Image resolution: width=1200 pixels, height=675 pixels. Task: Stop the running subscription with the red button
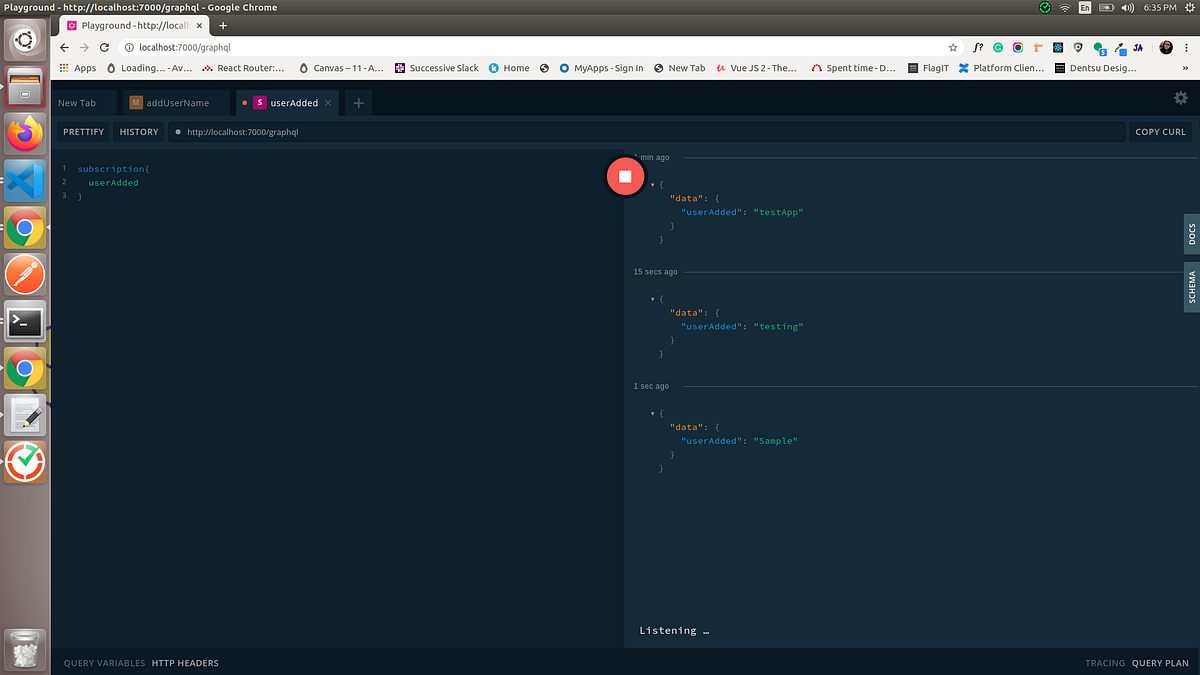pos(625,175)
